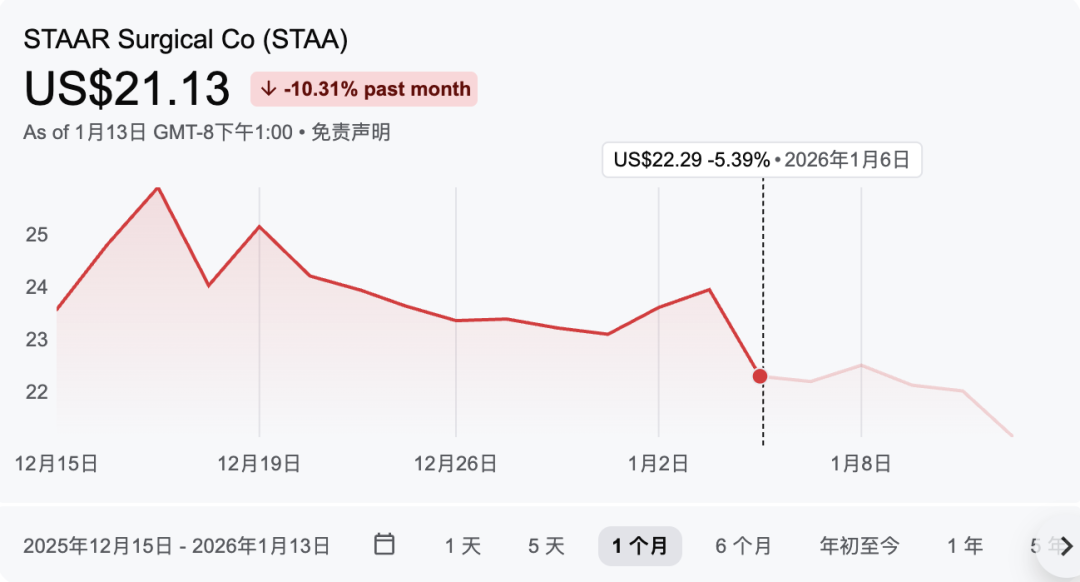Click the US$21.13 current price

pyautogui.click(x=127, y=89)
